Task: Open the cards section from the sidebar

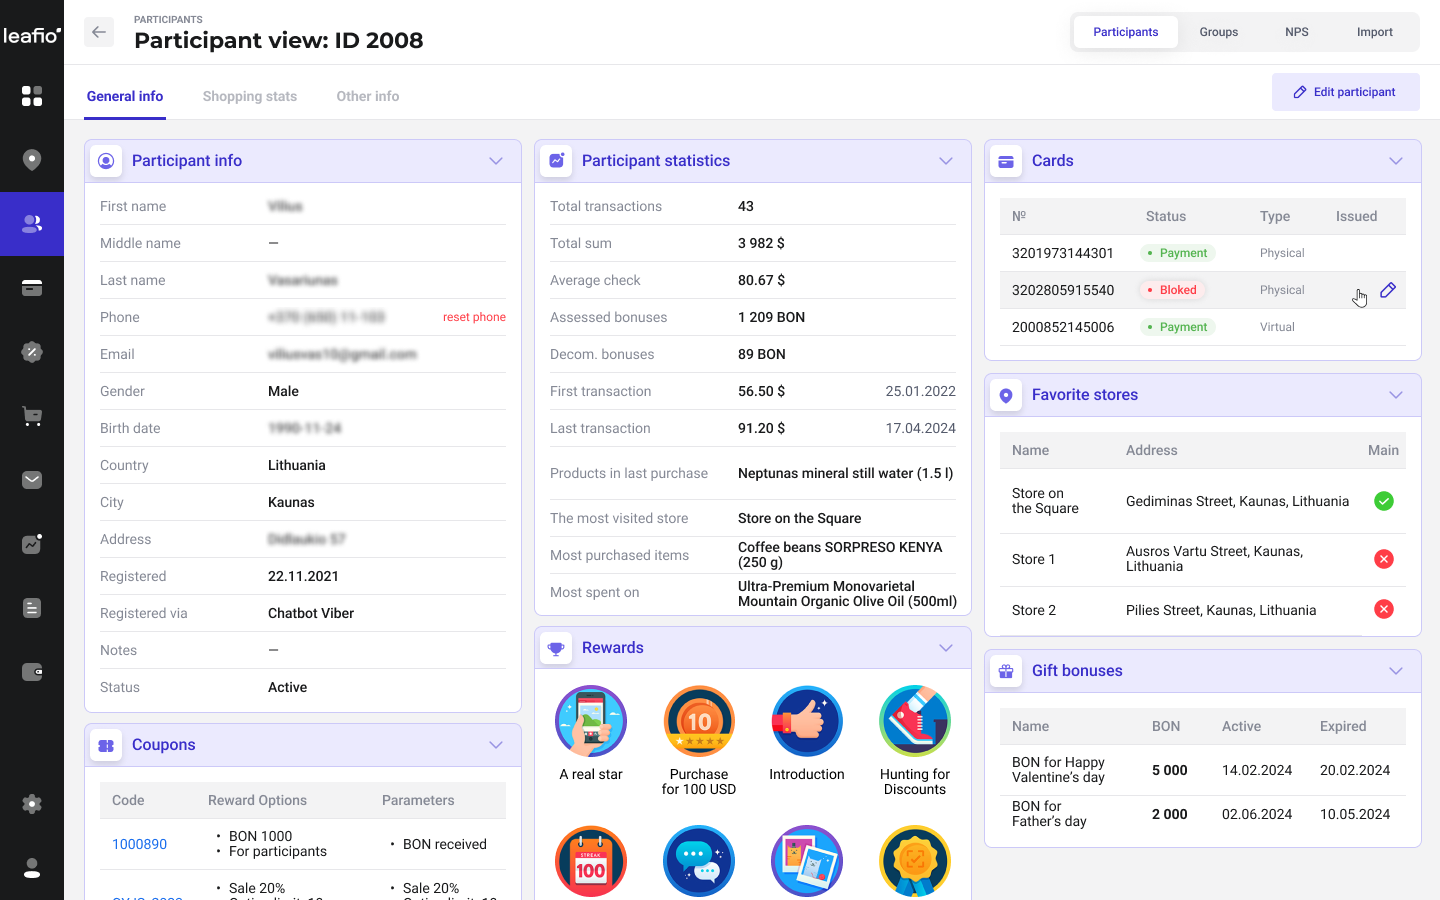Action: pos(32,288)
